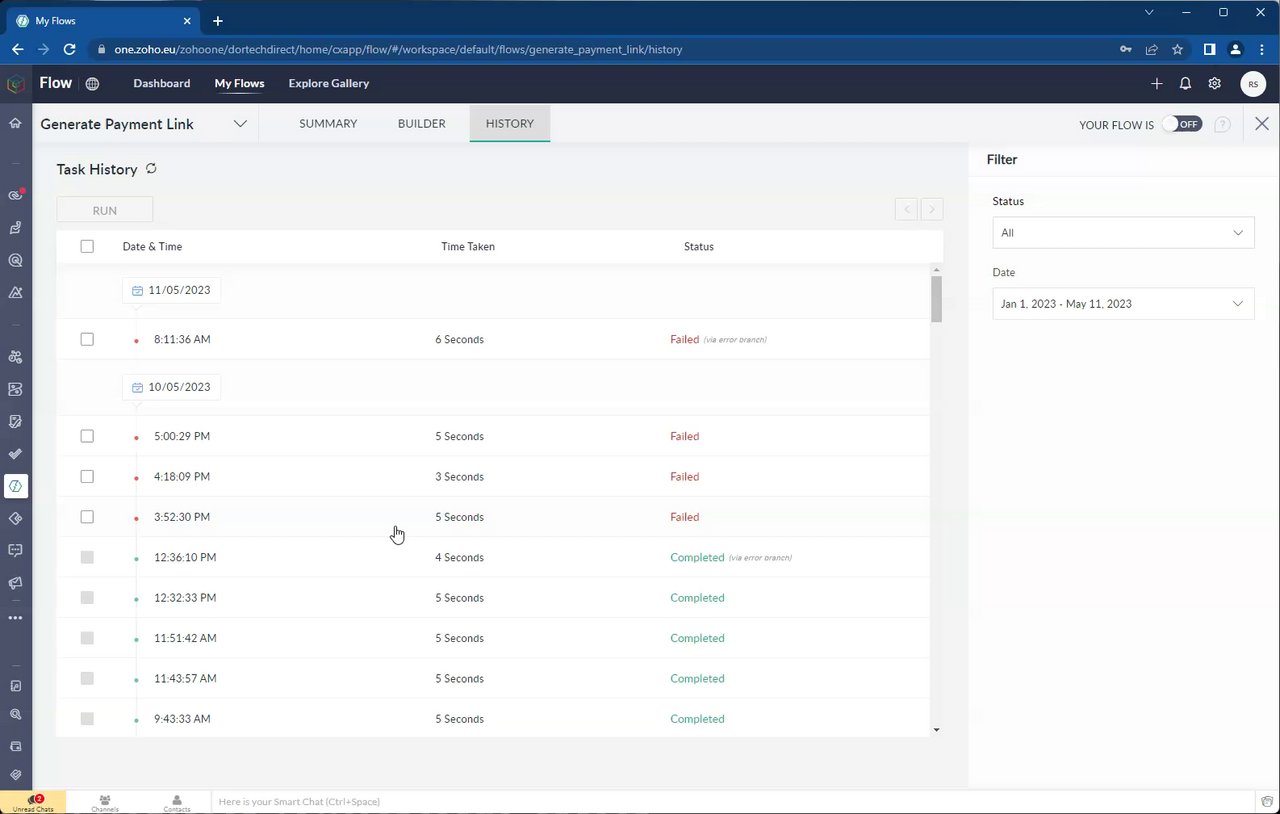Check the 12:36:10 PM completed task

click(87, 557)
